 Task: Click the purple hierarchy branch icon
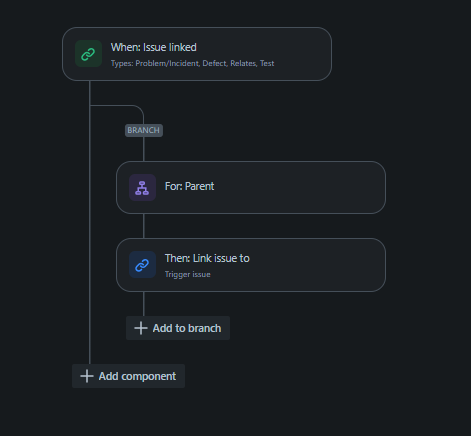coord(142,188)
